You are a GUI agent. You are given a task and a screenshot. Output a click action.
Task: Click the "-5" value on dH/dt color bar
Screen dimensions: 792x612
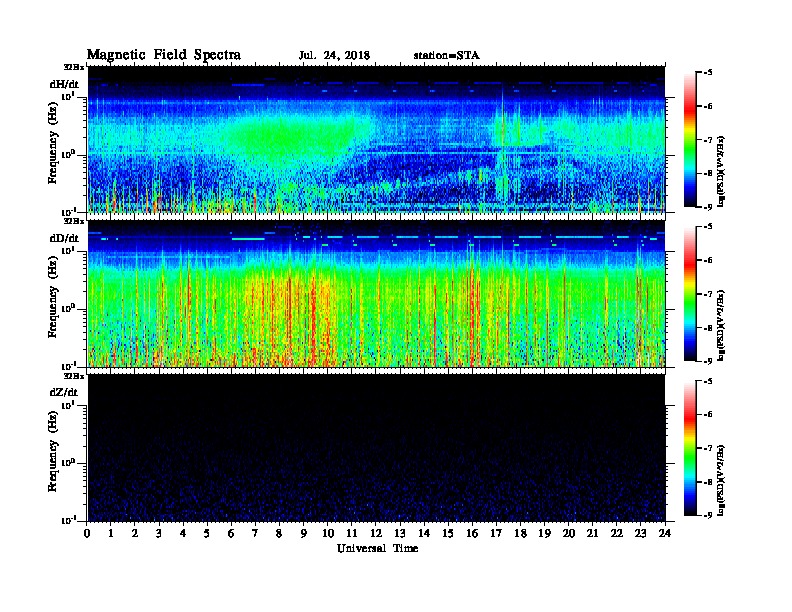(708, 73)
